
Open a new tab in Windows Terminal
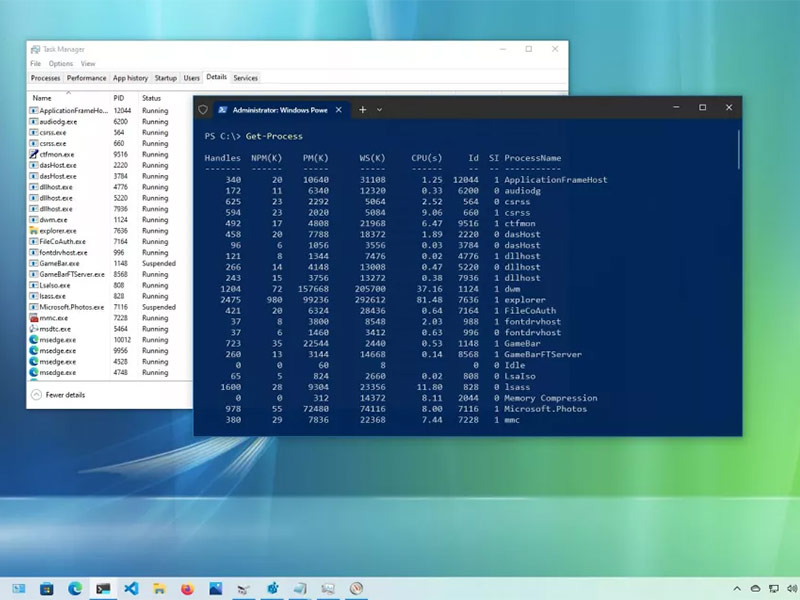[362, 110]
